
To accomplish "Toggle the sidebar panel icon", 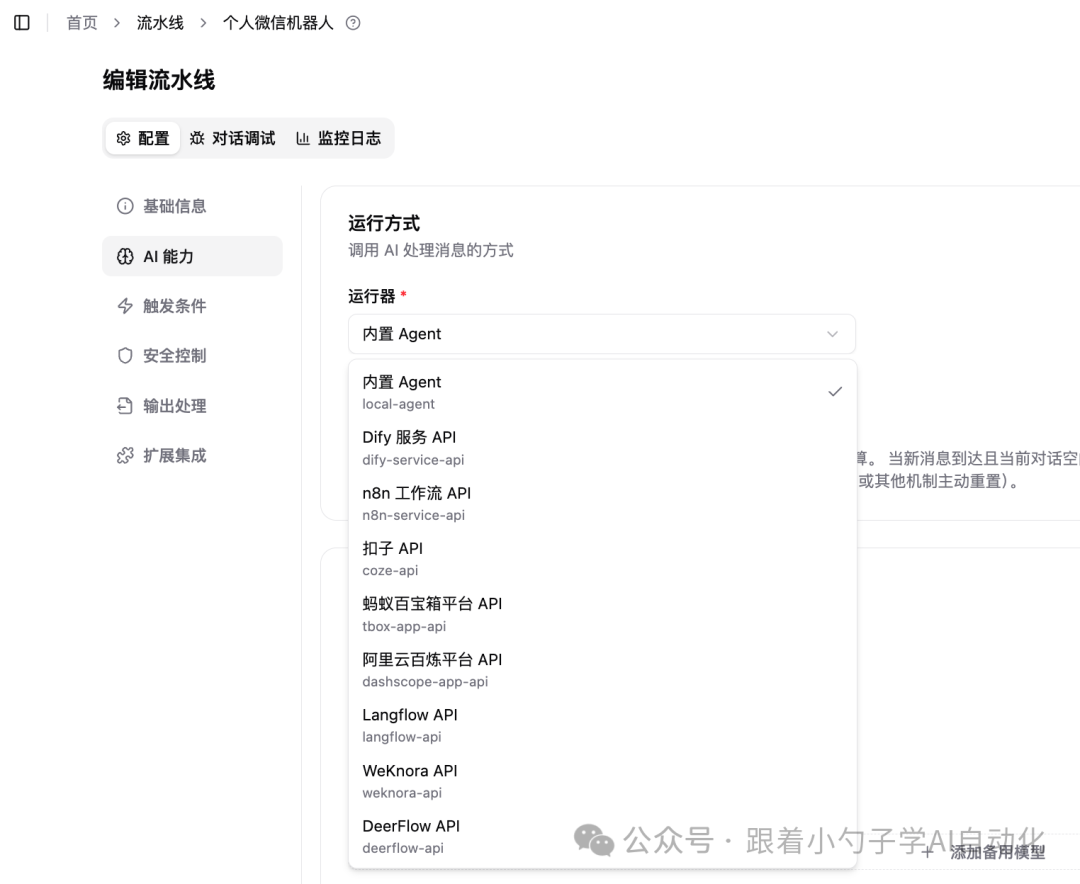I will (x=22, y=23).
